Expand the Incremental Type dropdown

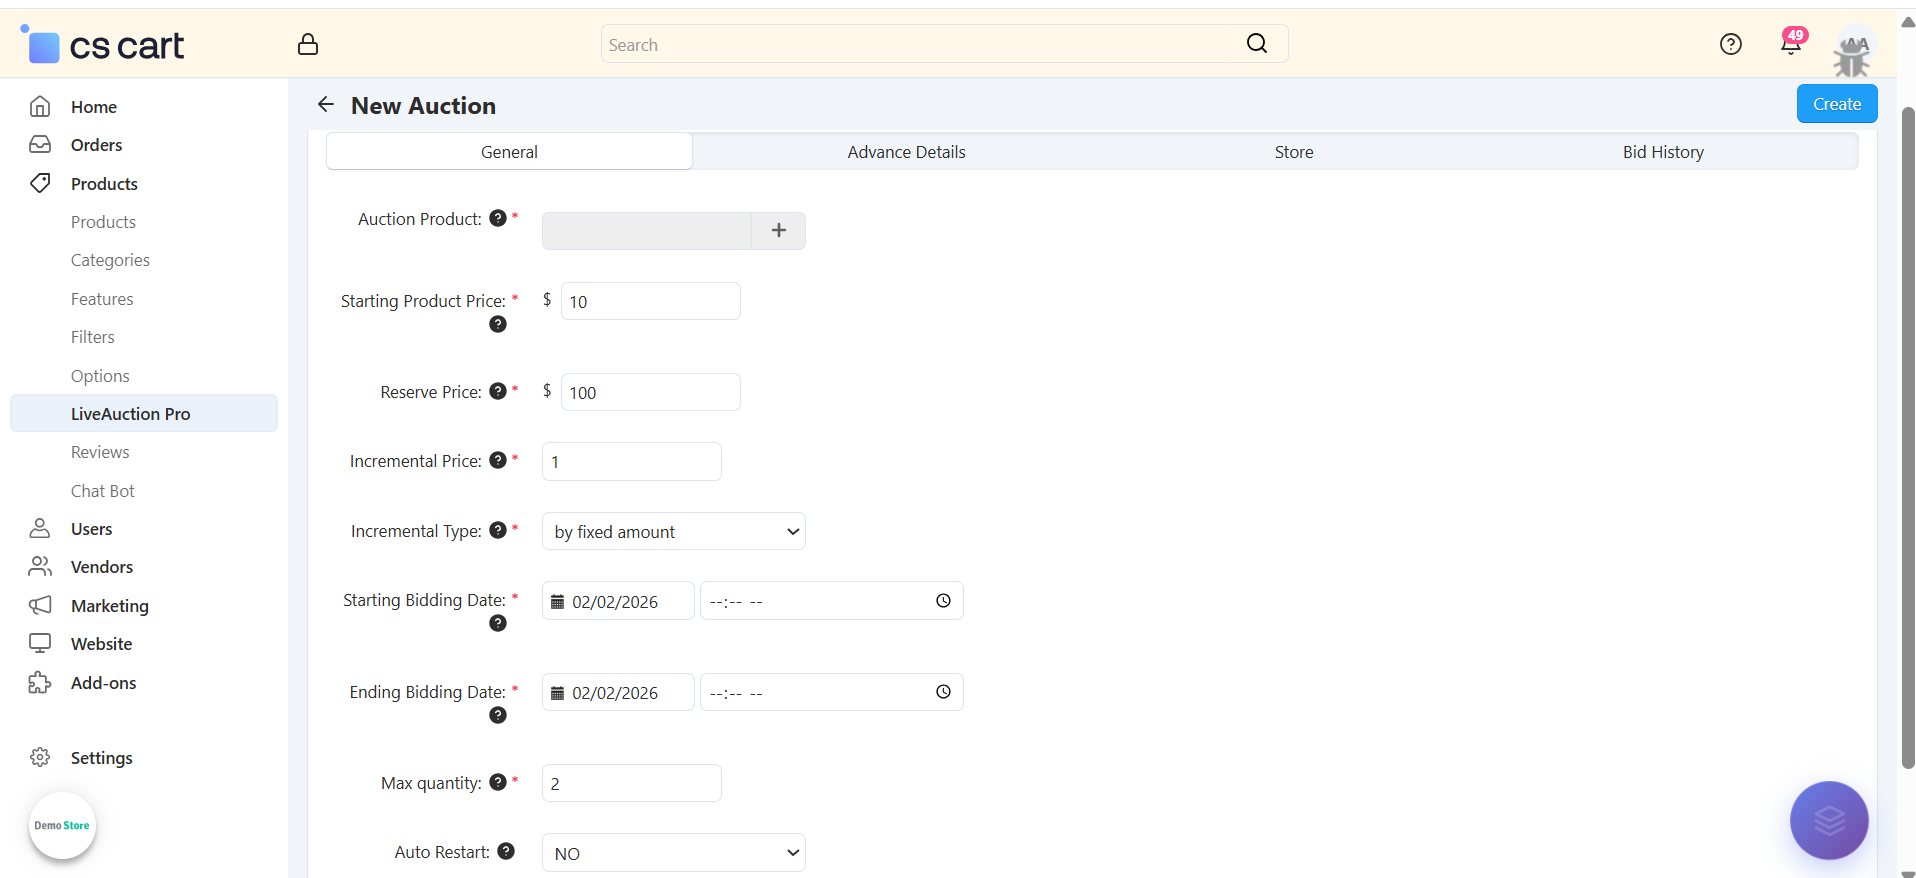pyautogui.click(x=673, y=532)
